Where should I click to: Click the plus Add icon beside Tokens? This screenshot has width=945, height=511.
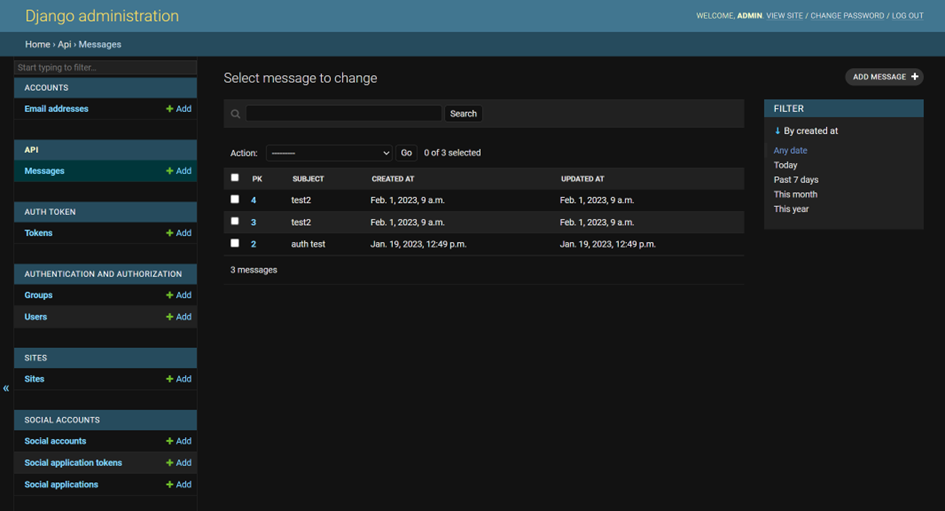point(170,233)
